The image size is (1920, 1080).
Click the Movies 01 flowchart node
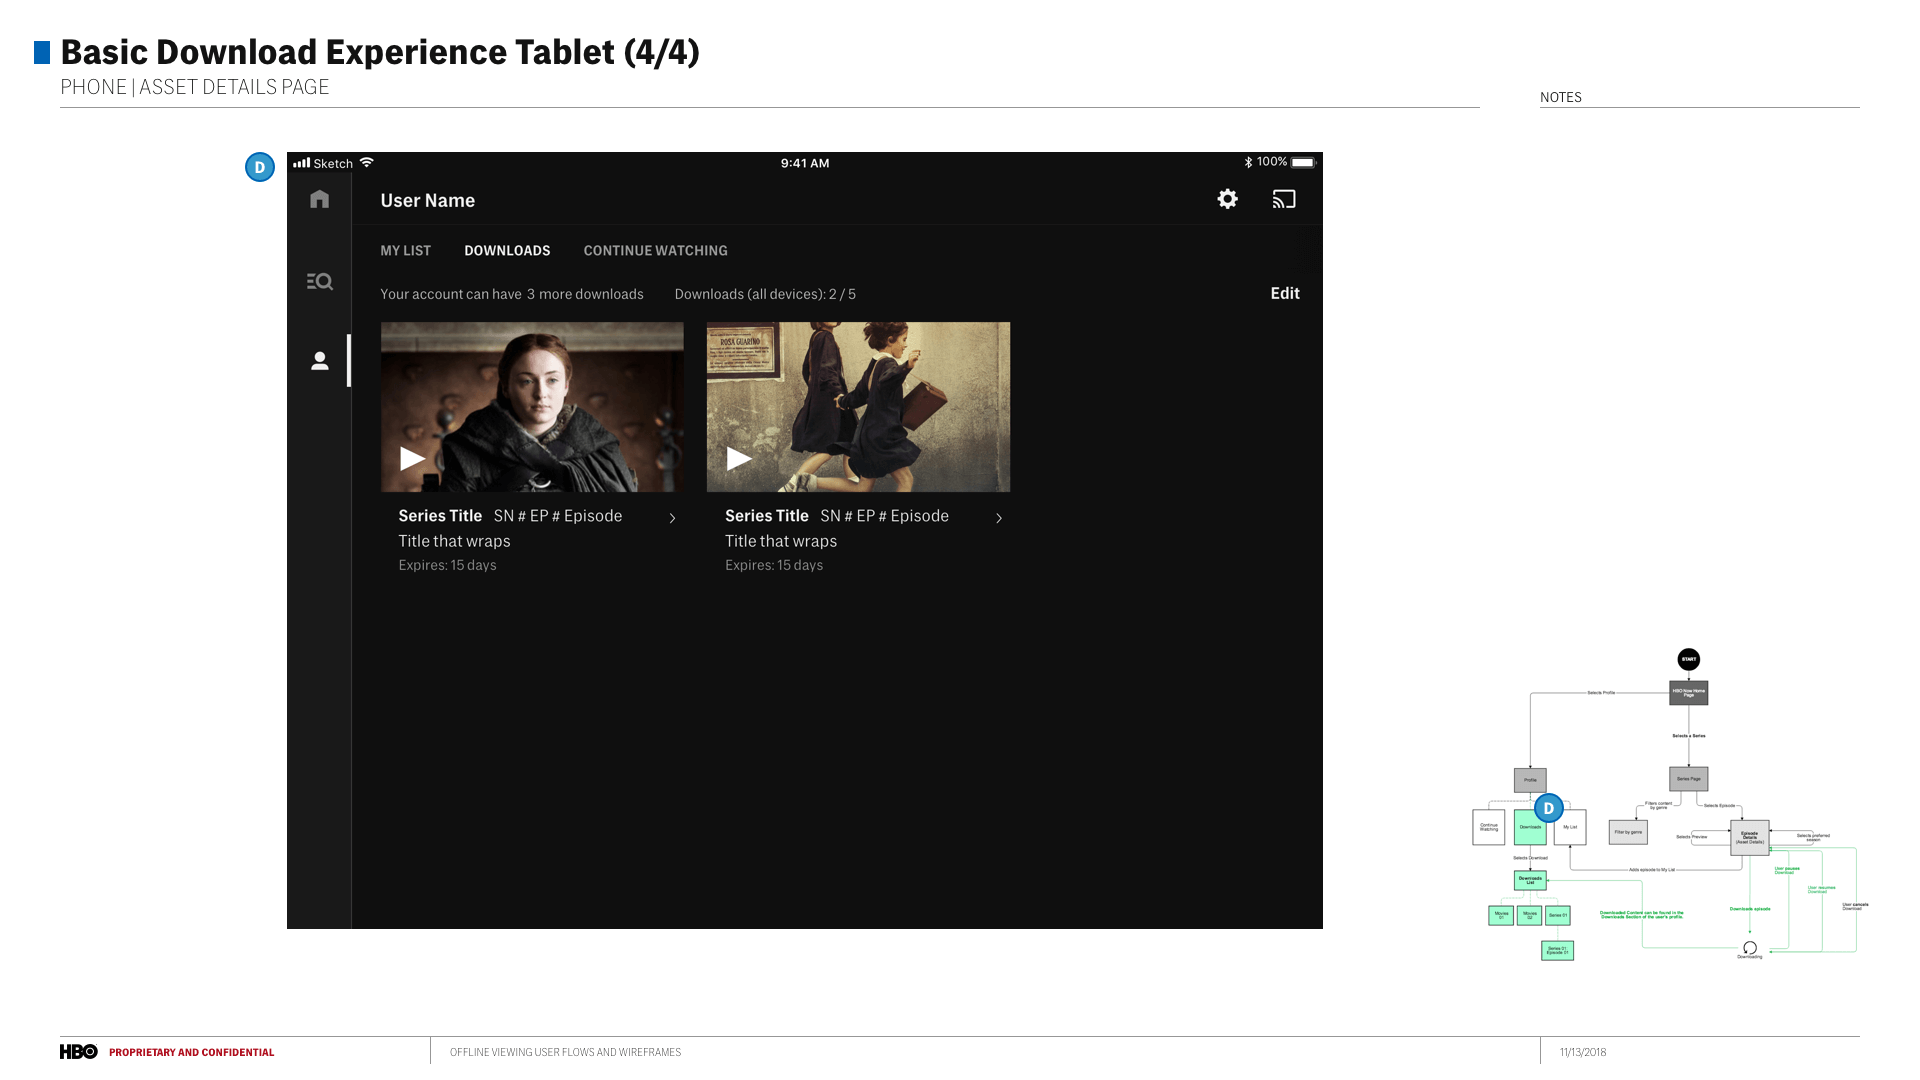click(1501, 915)
